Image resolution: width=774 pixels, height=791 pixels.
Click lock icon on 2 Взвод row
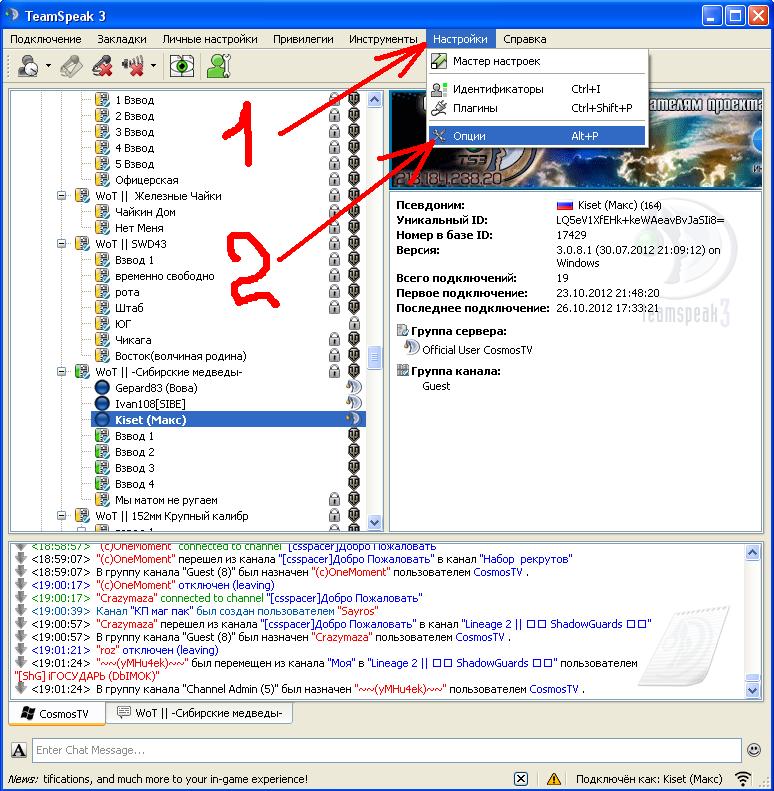[334, 116]
